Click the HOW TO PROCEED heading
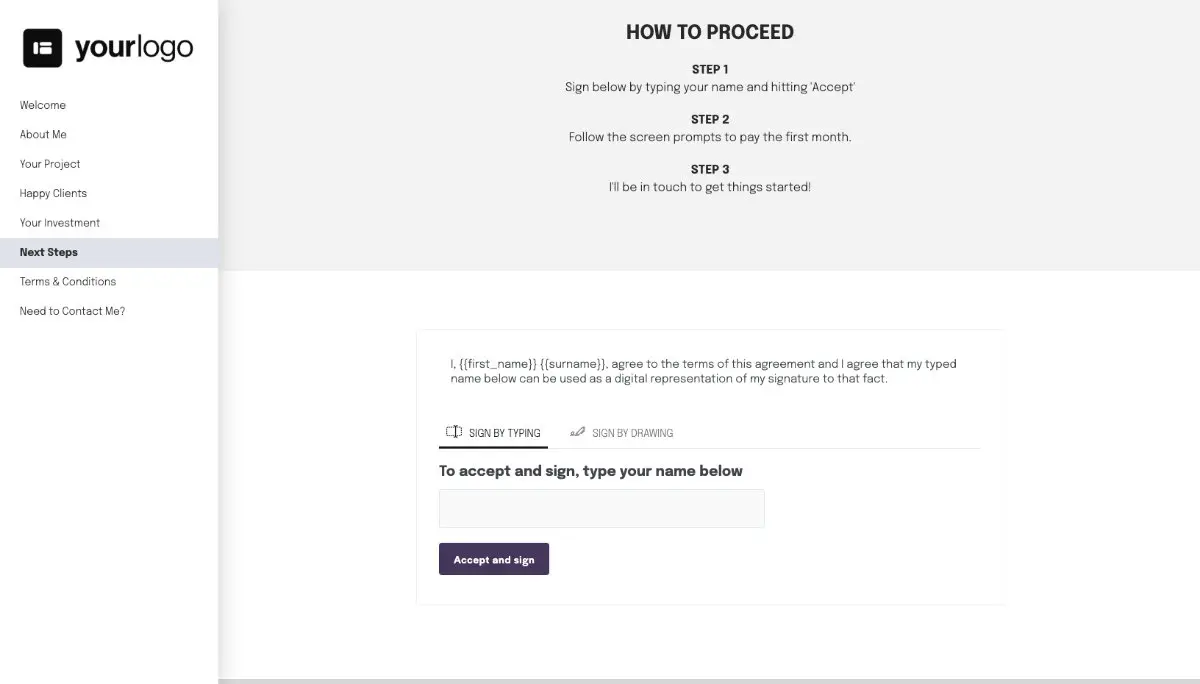Screen dimensions: 1200x684 (x=709, y=32)
